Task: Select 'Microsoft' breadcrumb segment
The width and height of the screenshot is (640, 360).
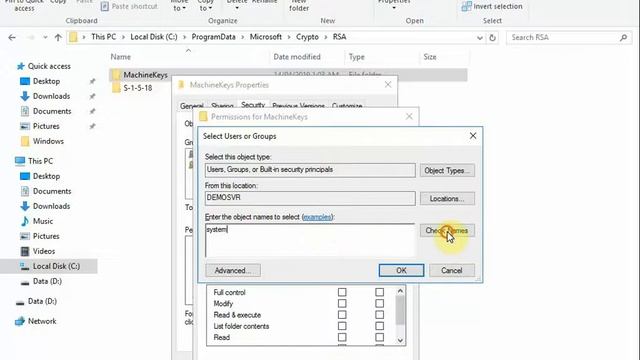Action: 266,37
